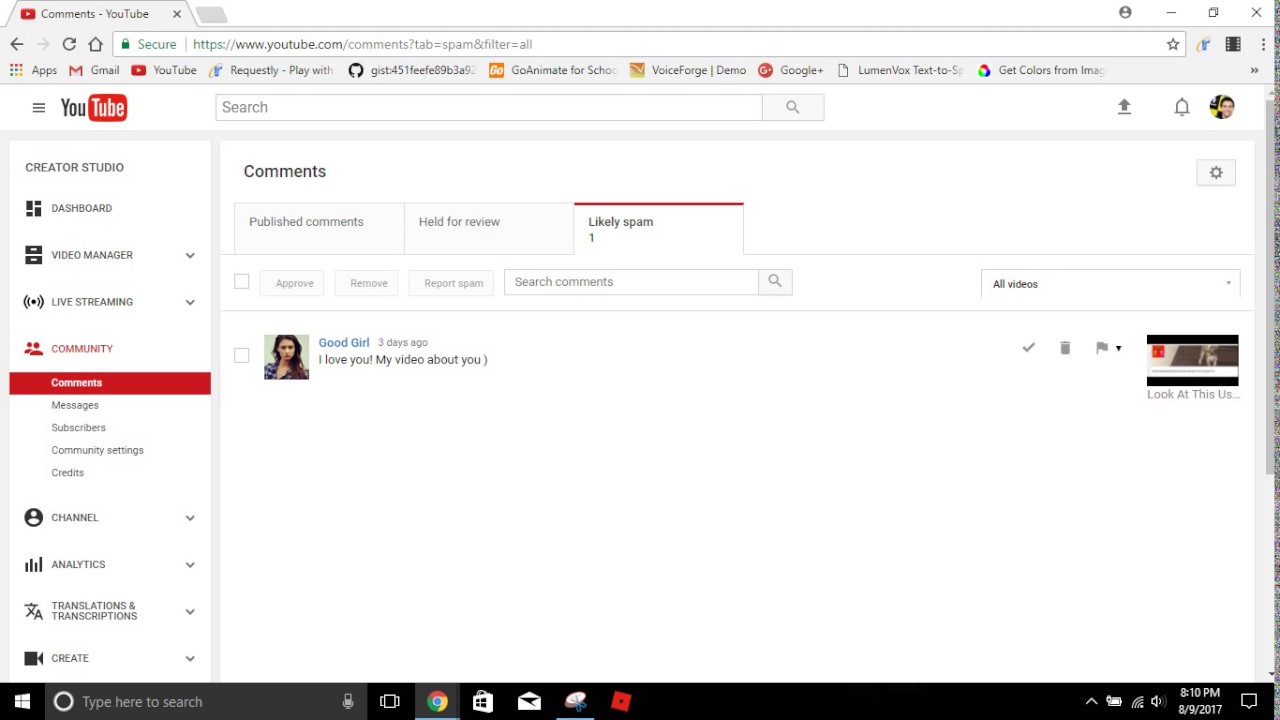Image resolution: width=1280 pixels, height=720 pixels.
Task: Click the Remove button
Action: [x=368, y=283]
